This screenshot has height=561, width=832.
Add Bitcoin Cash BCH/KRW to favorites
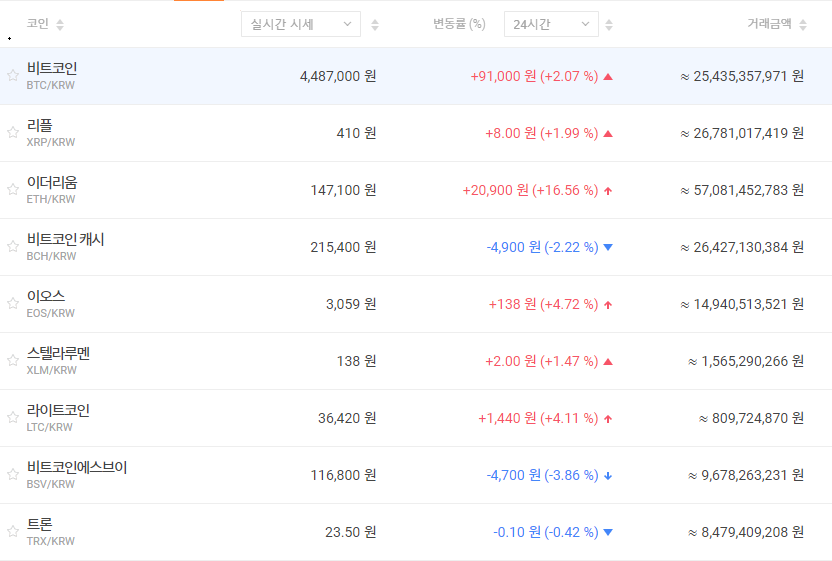(13, 247)
